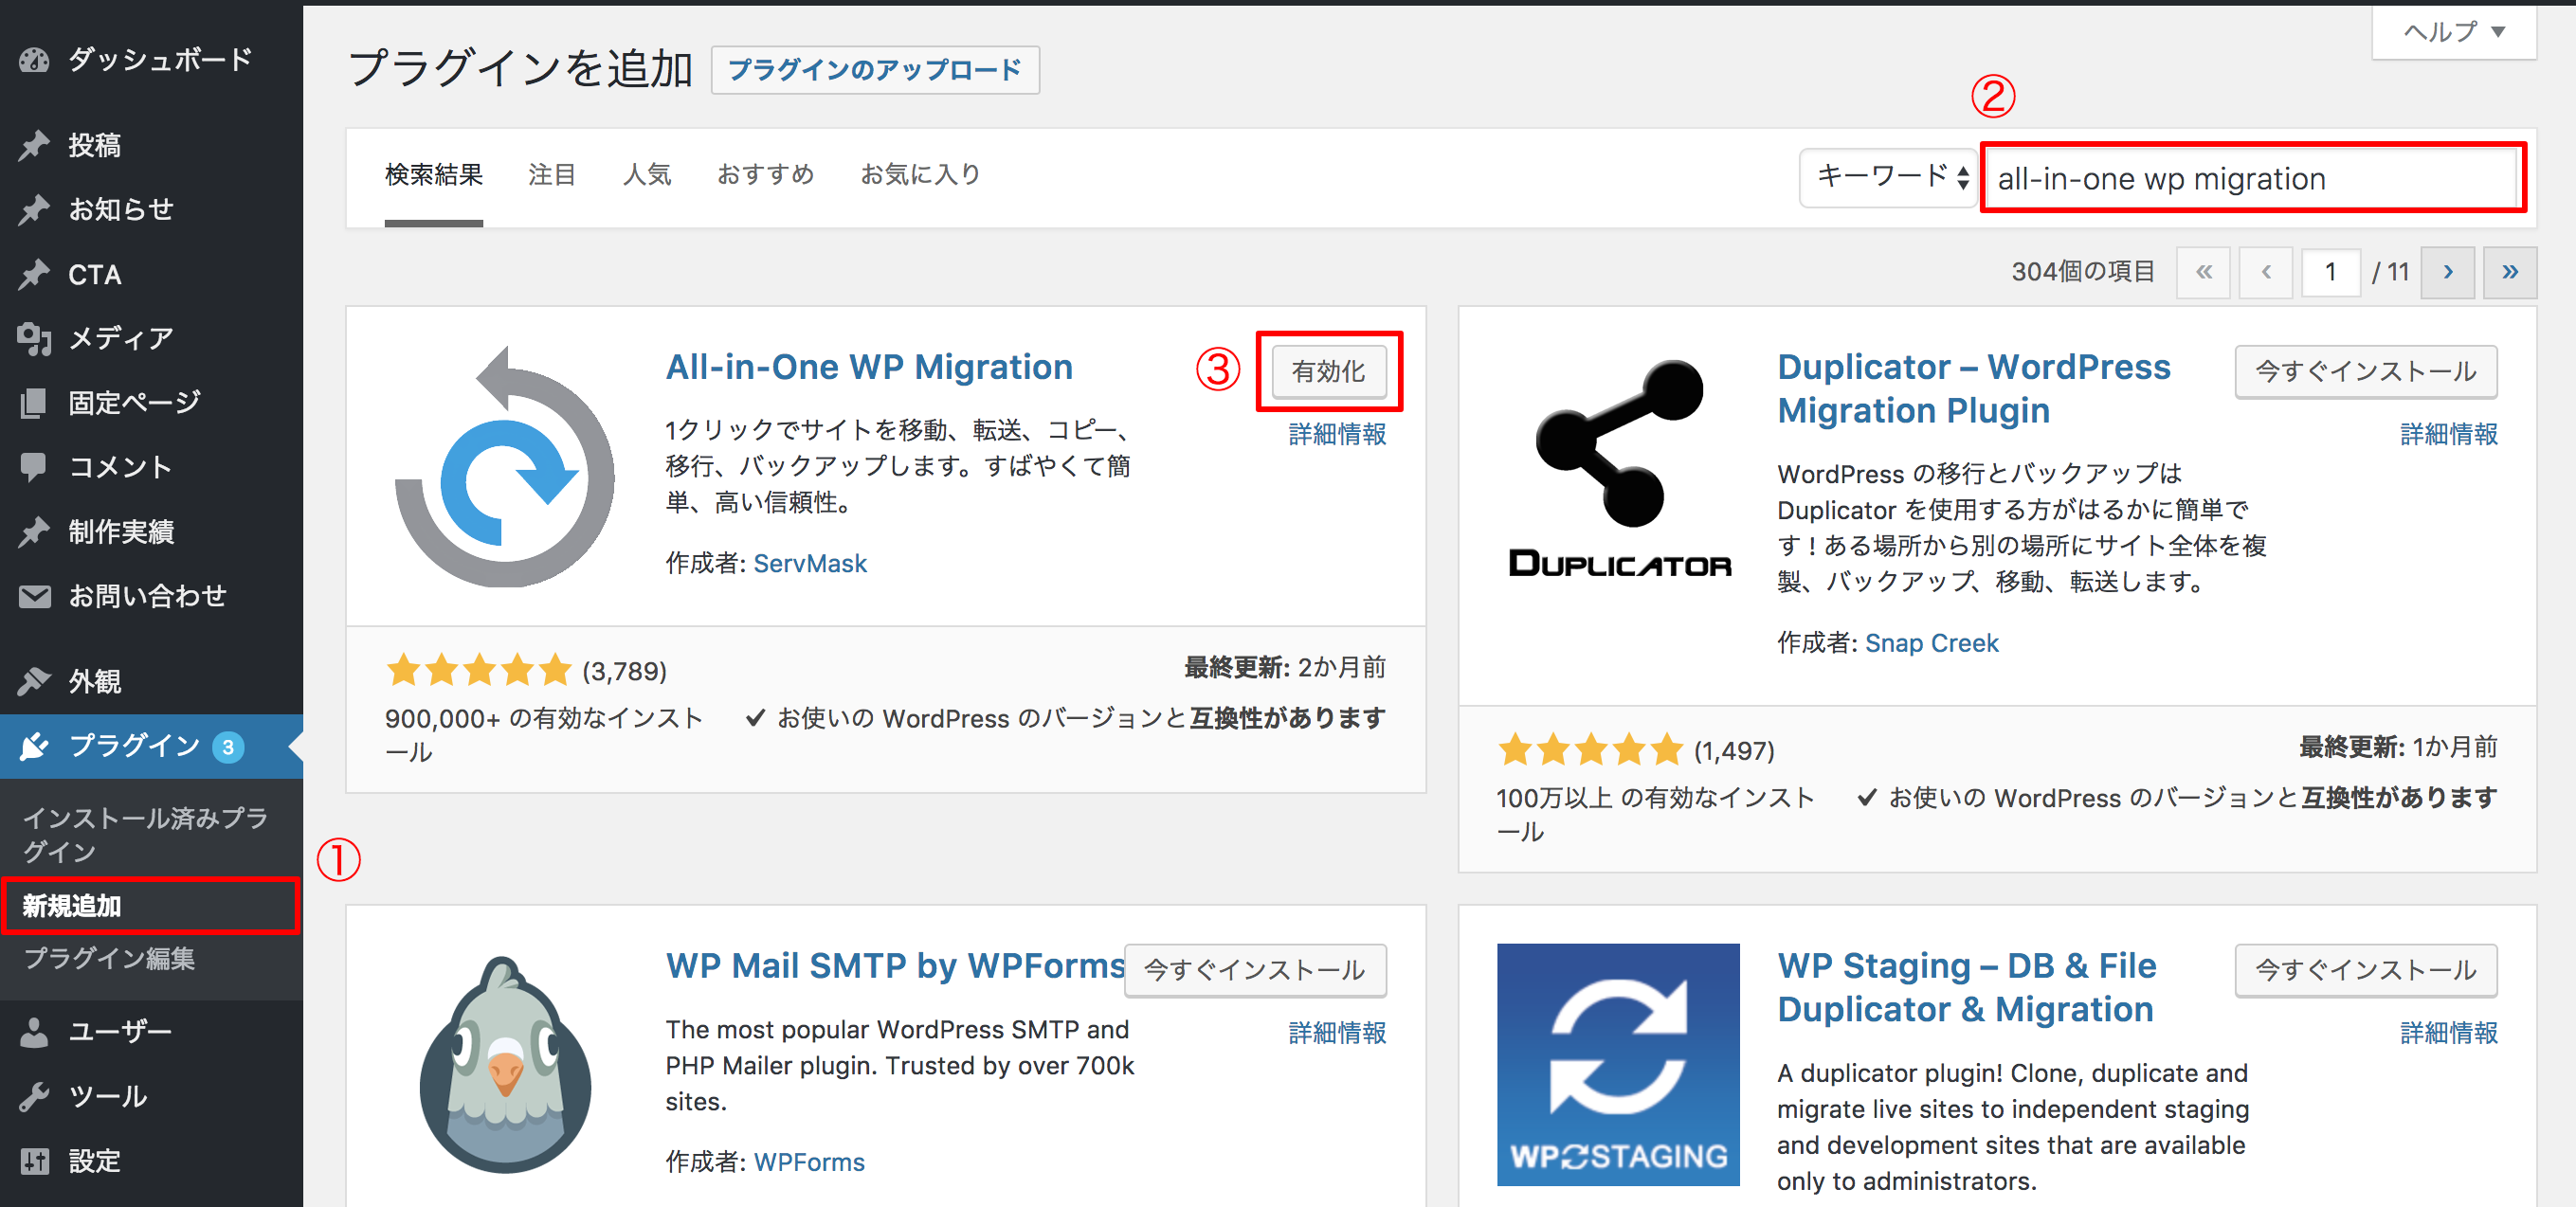Open the ServMask author link
2576x1207 pixels.
(x=810, y=563)
